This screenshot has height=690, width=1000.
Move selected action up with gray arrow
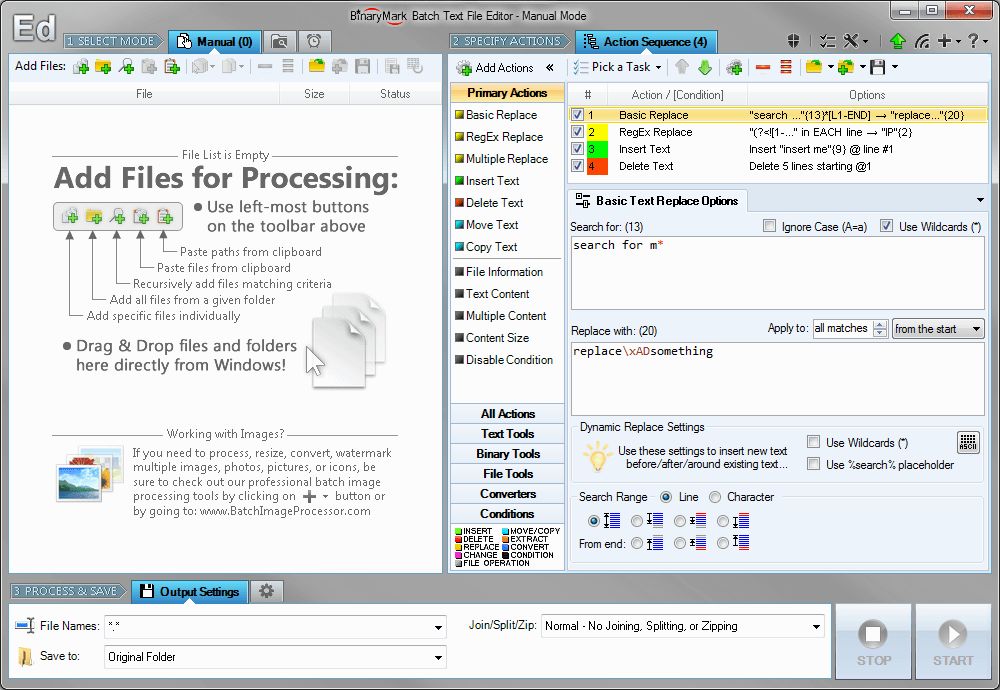[681, 67]
